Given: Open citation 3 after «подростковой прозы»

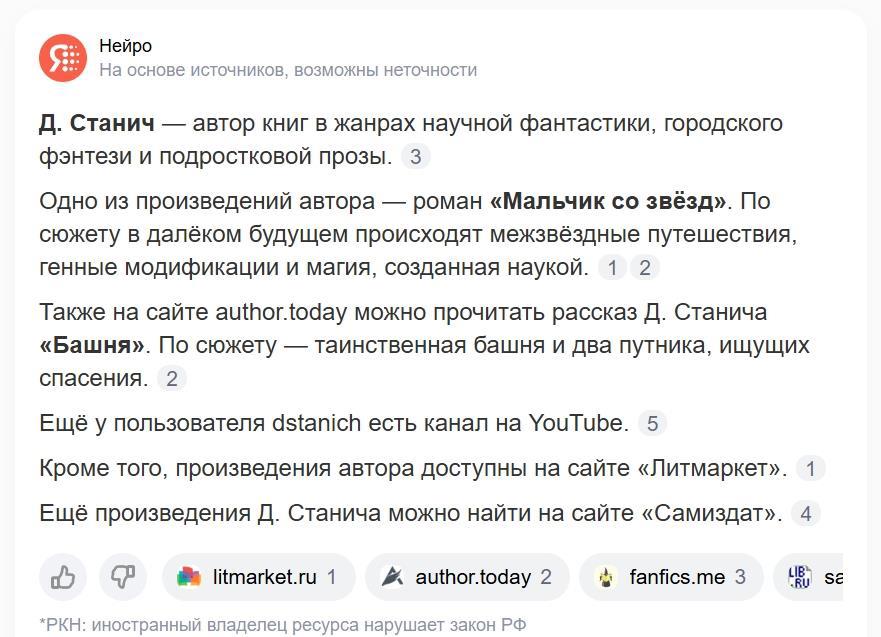Looking at the screenshot, I should (x=416, y=156).
